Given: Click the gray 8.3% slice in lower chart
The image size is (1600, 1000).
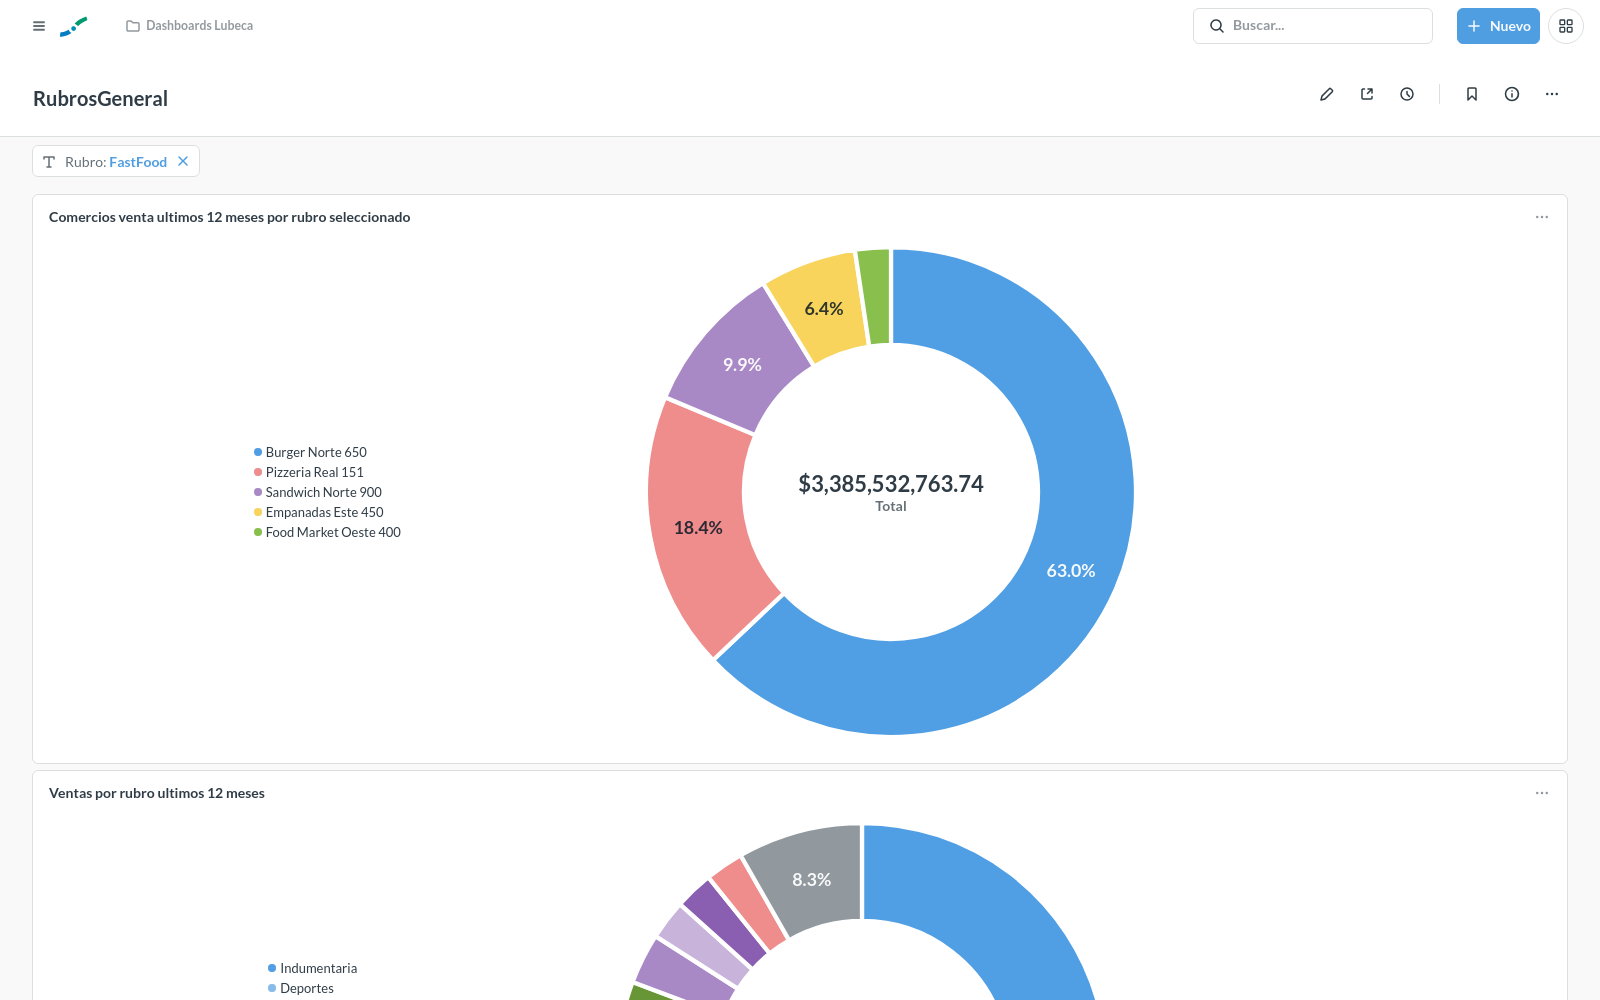Looking at the screenshot, I should click(811, 880).
